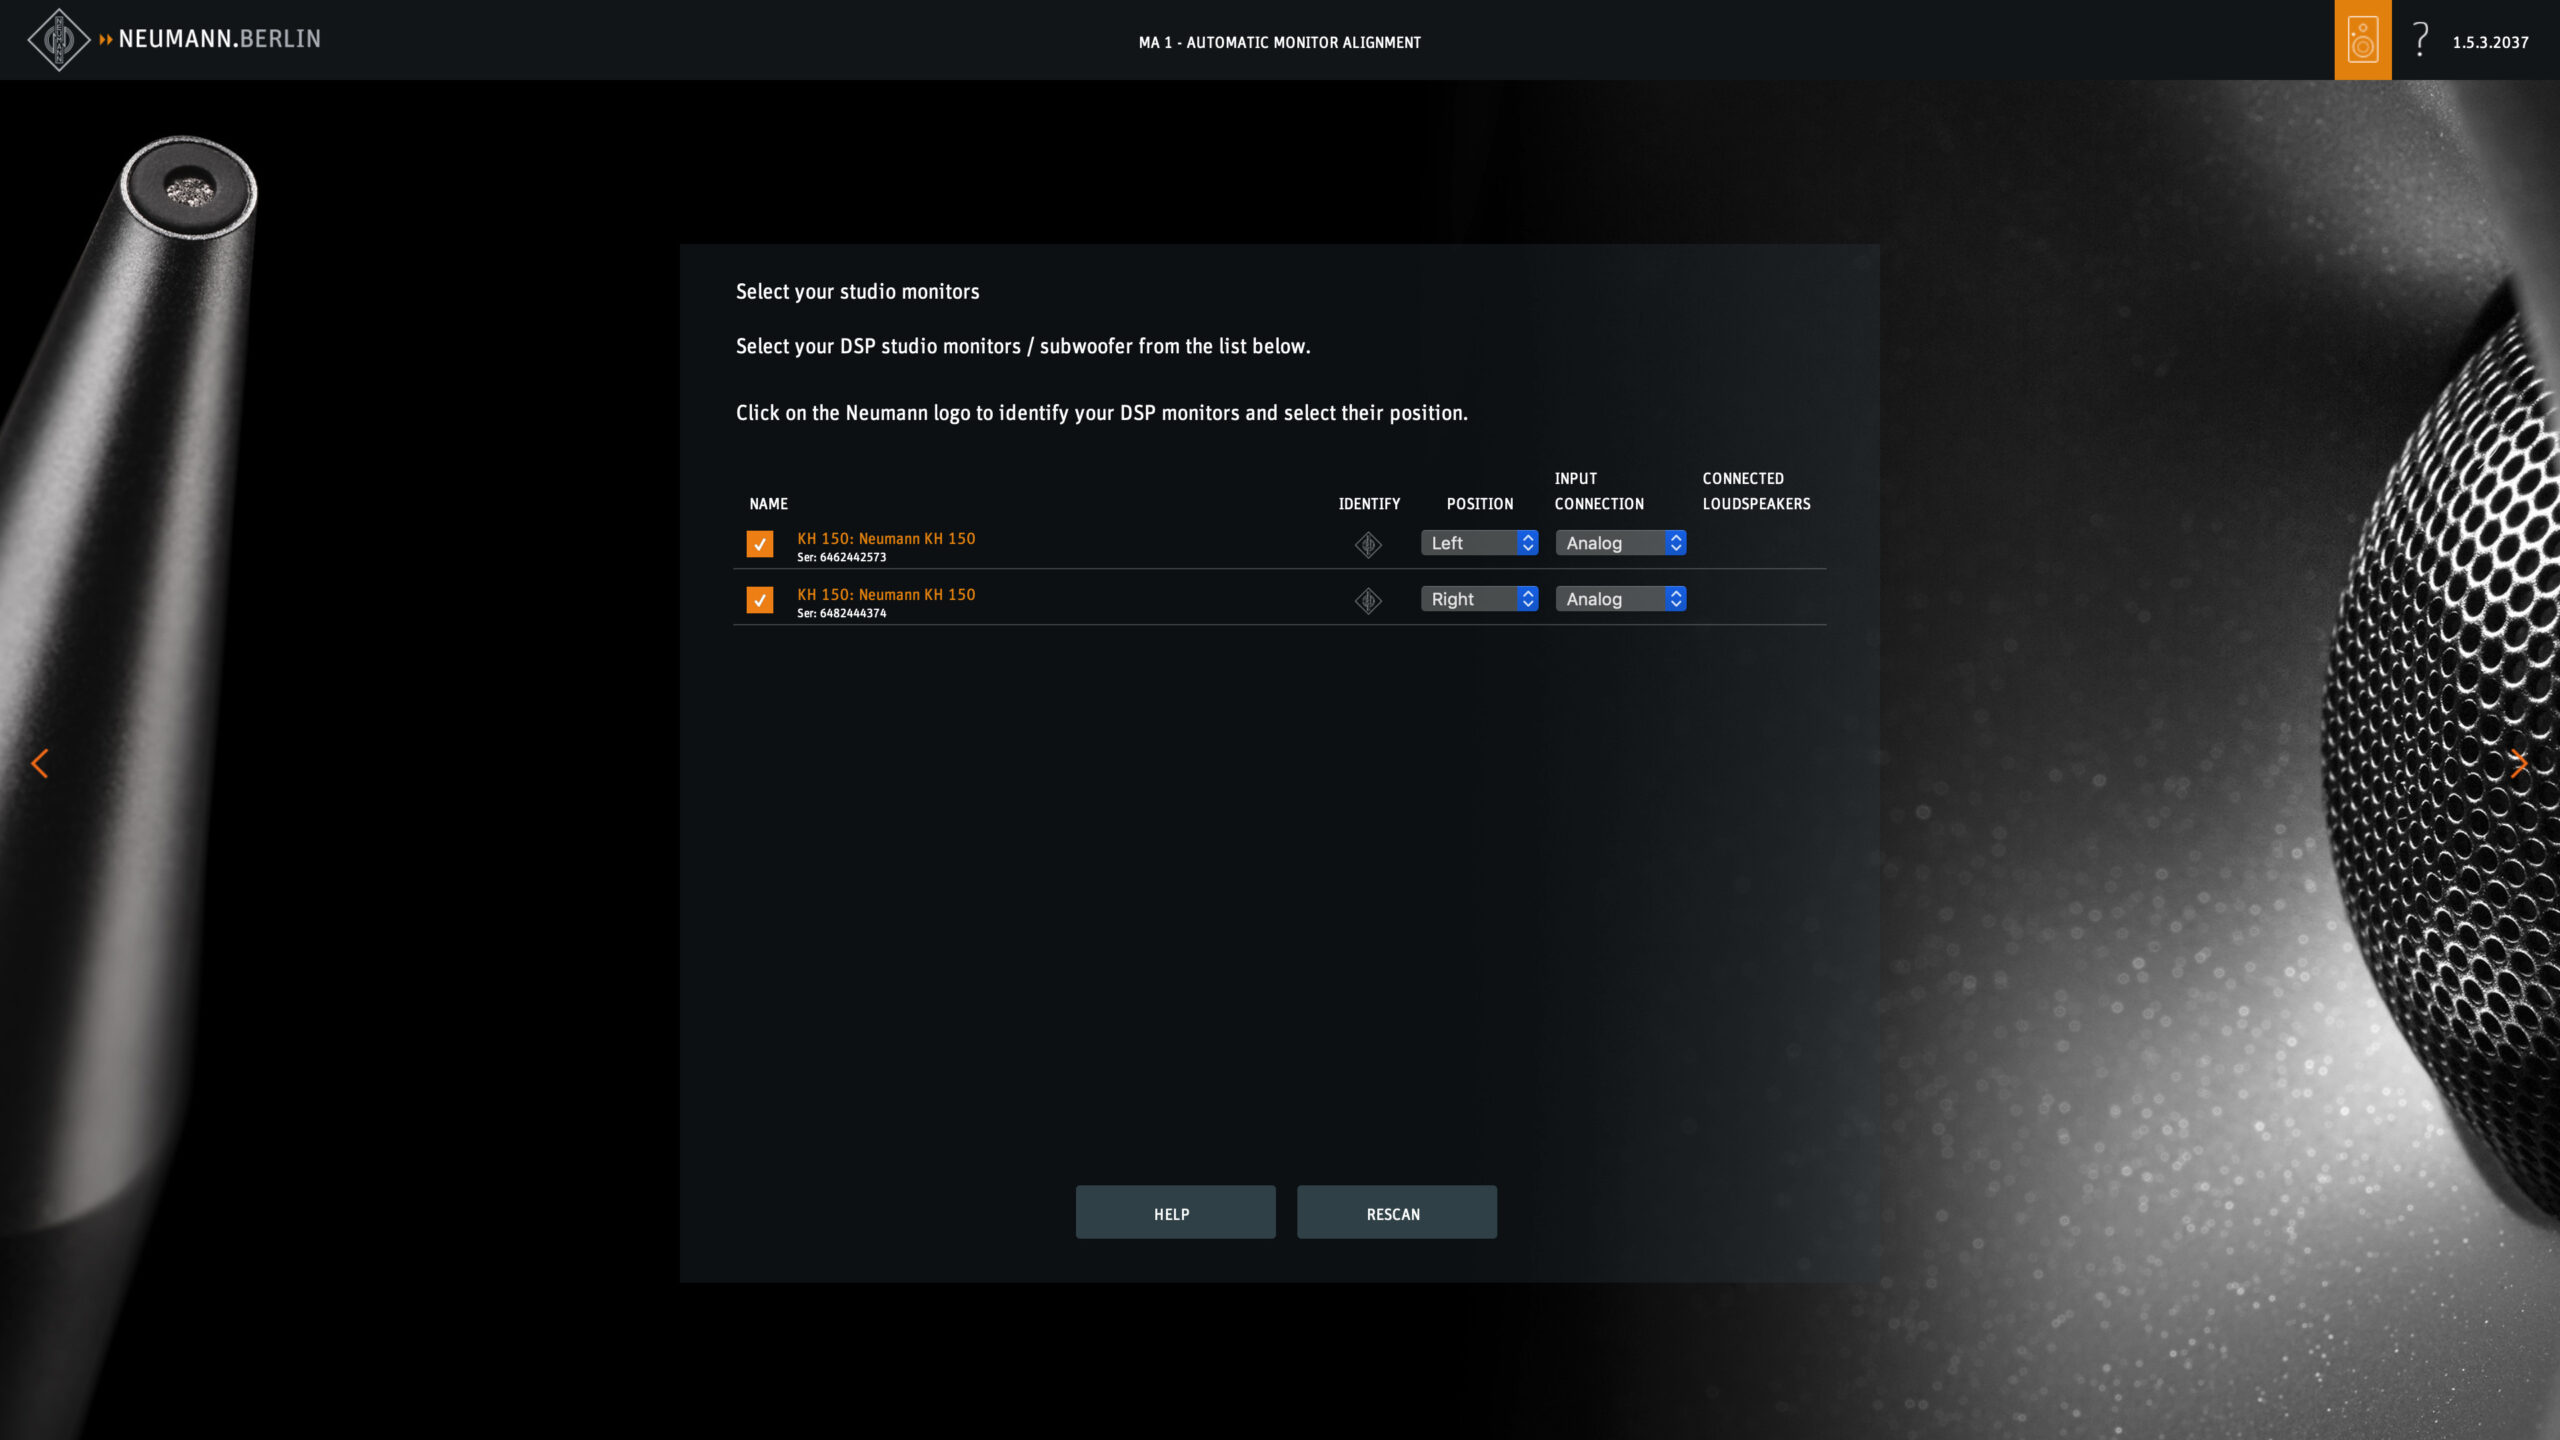Click the RESCAN button

(1397, 1213)
